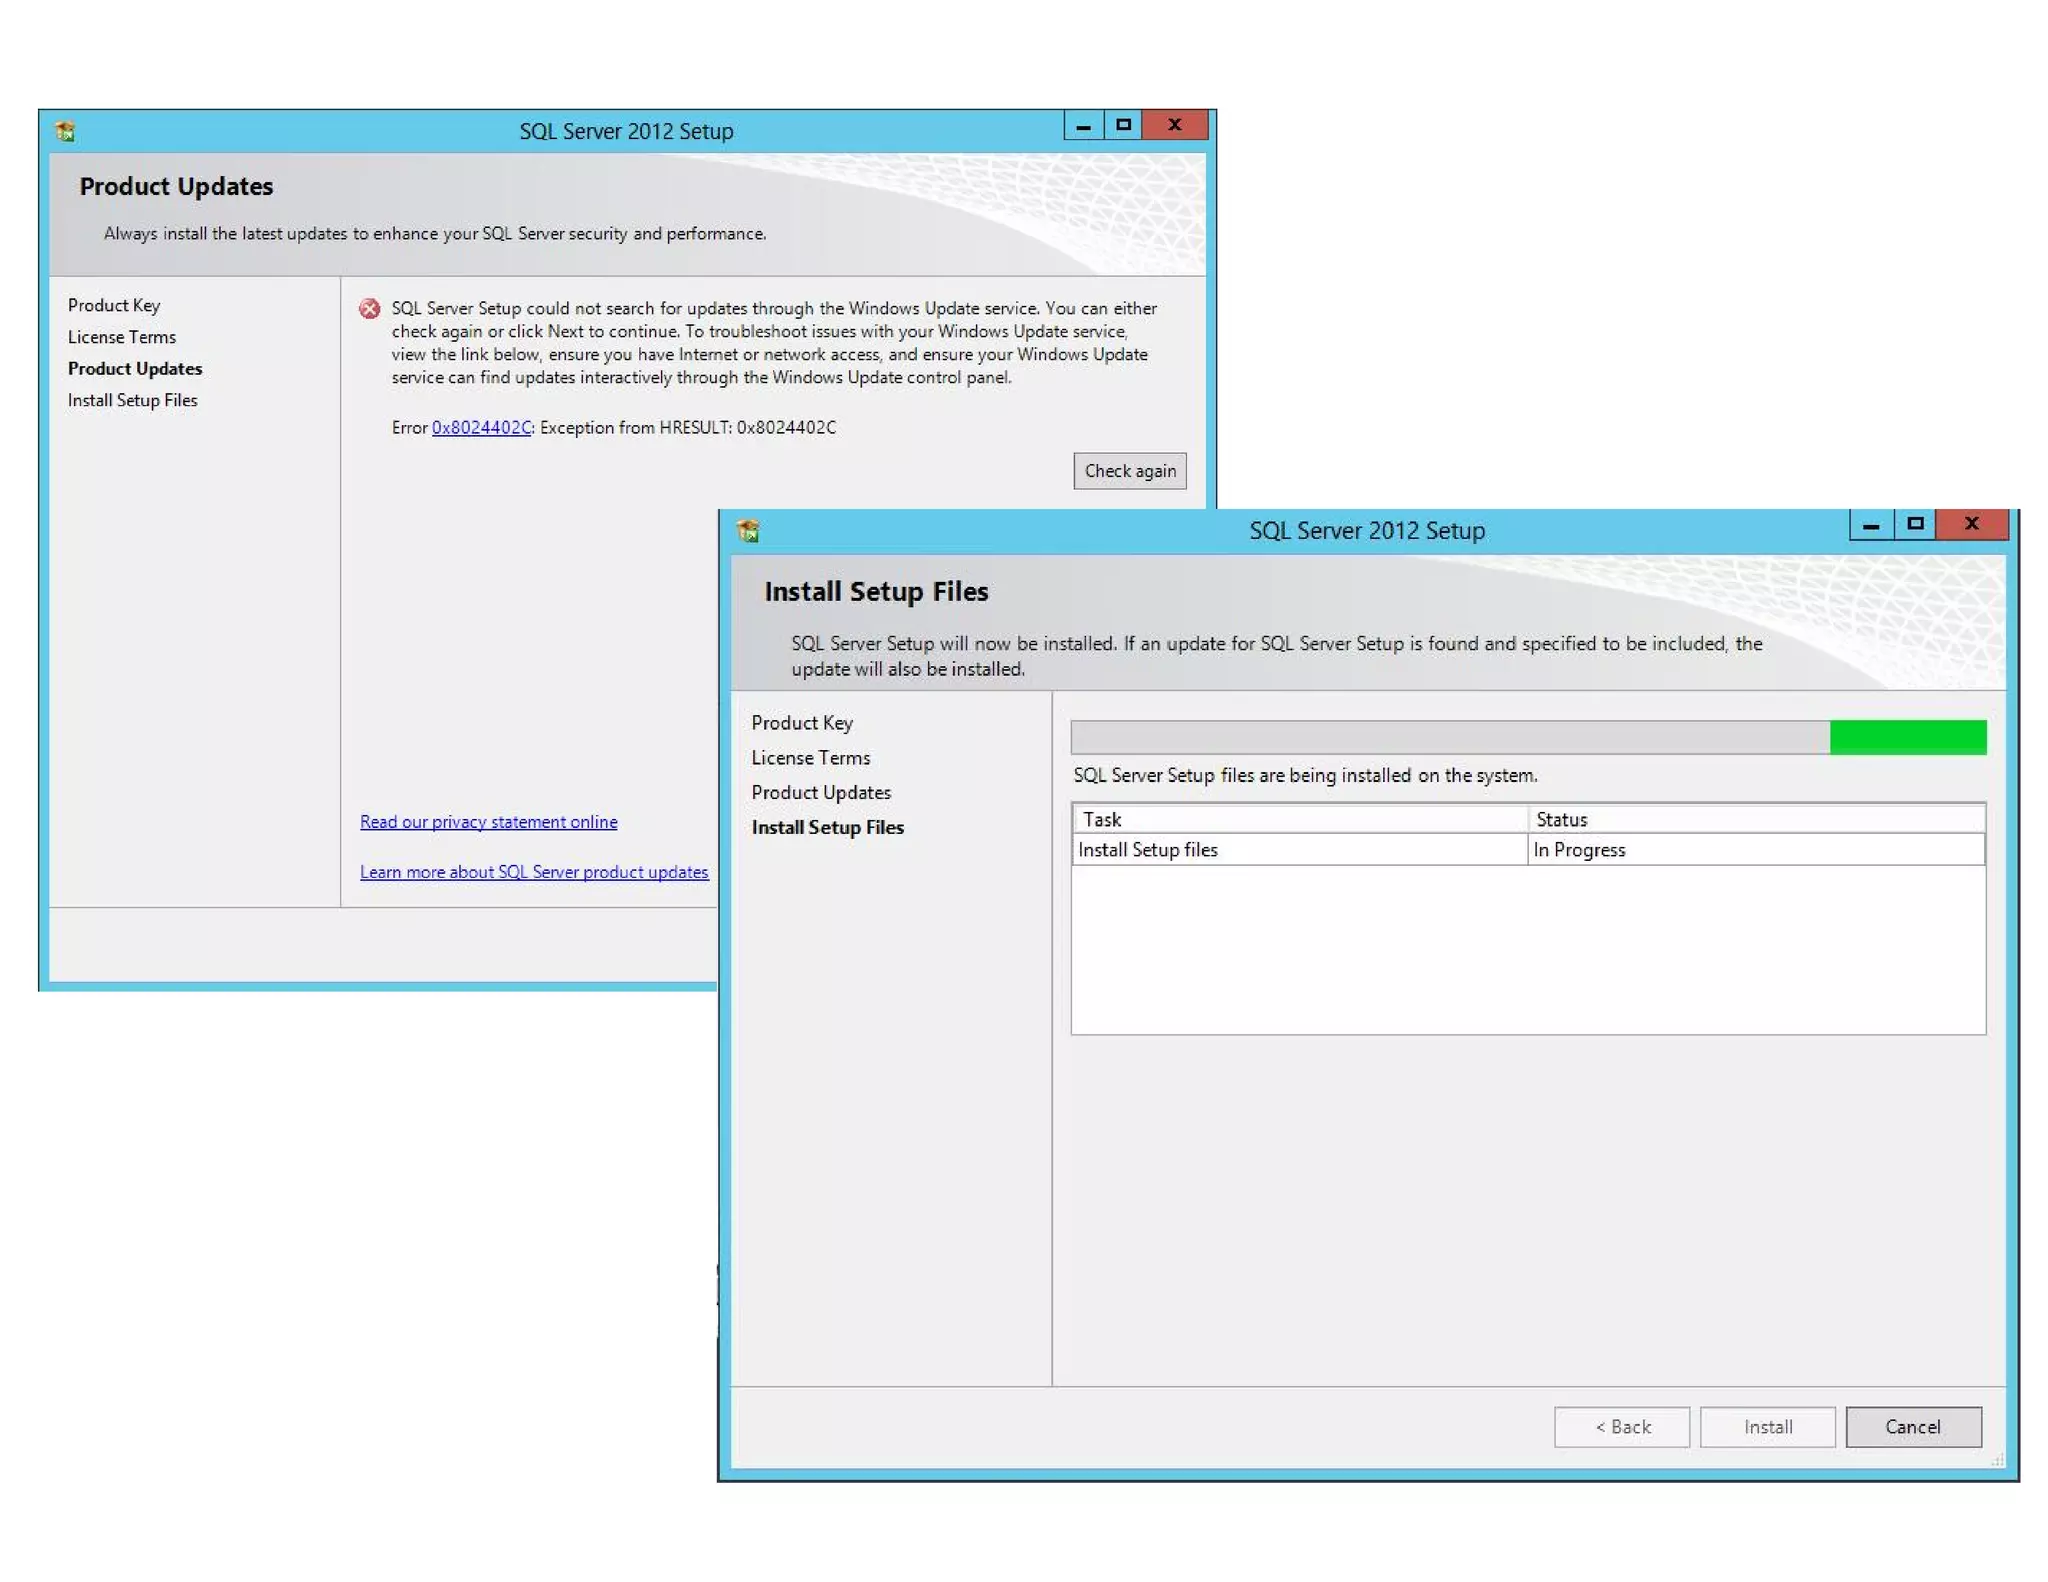The image size is (2048, 1582).
Task: Click the Back button
Action: [x=1621, y=1427]
